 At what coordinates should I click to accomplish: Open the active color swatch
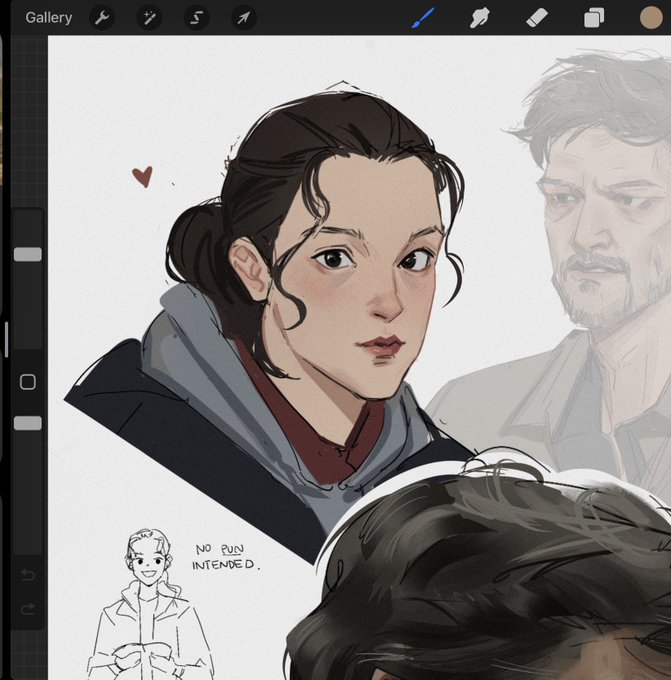651,18
